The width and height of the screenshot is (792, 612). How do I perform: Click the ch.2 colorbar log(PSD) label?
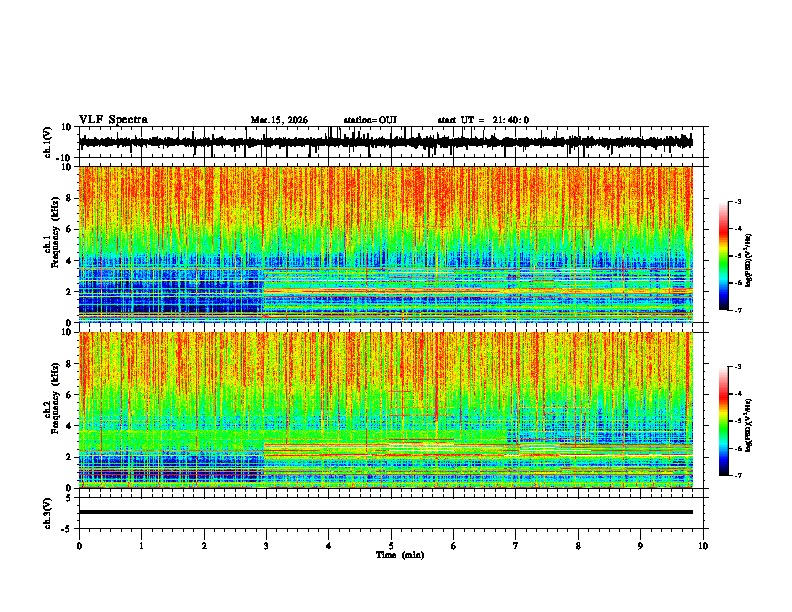tap(749, 425)
